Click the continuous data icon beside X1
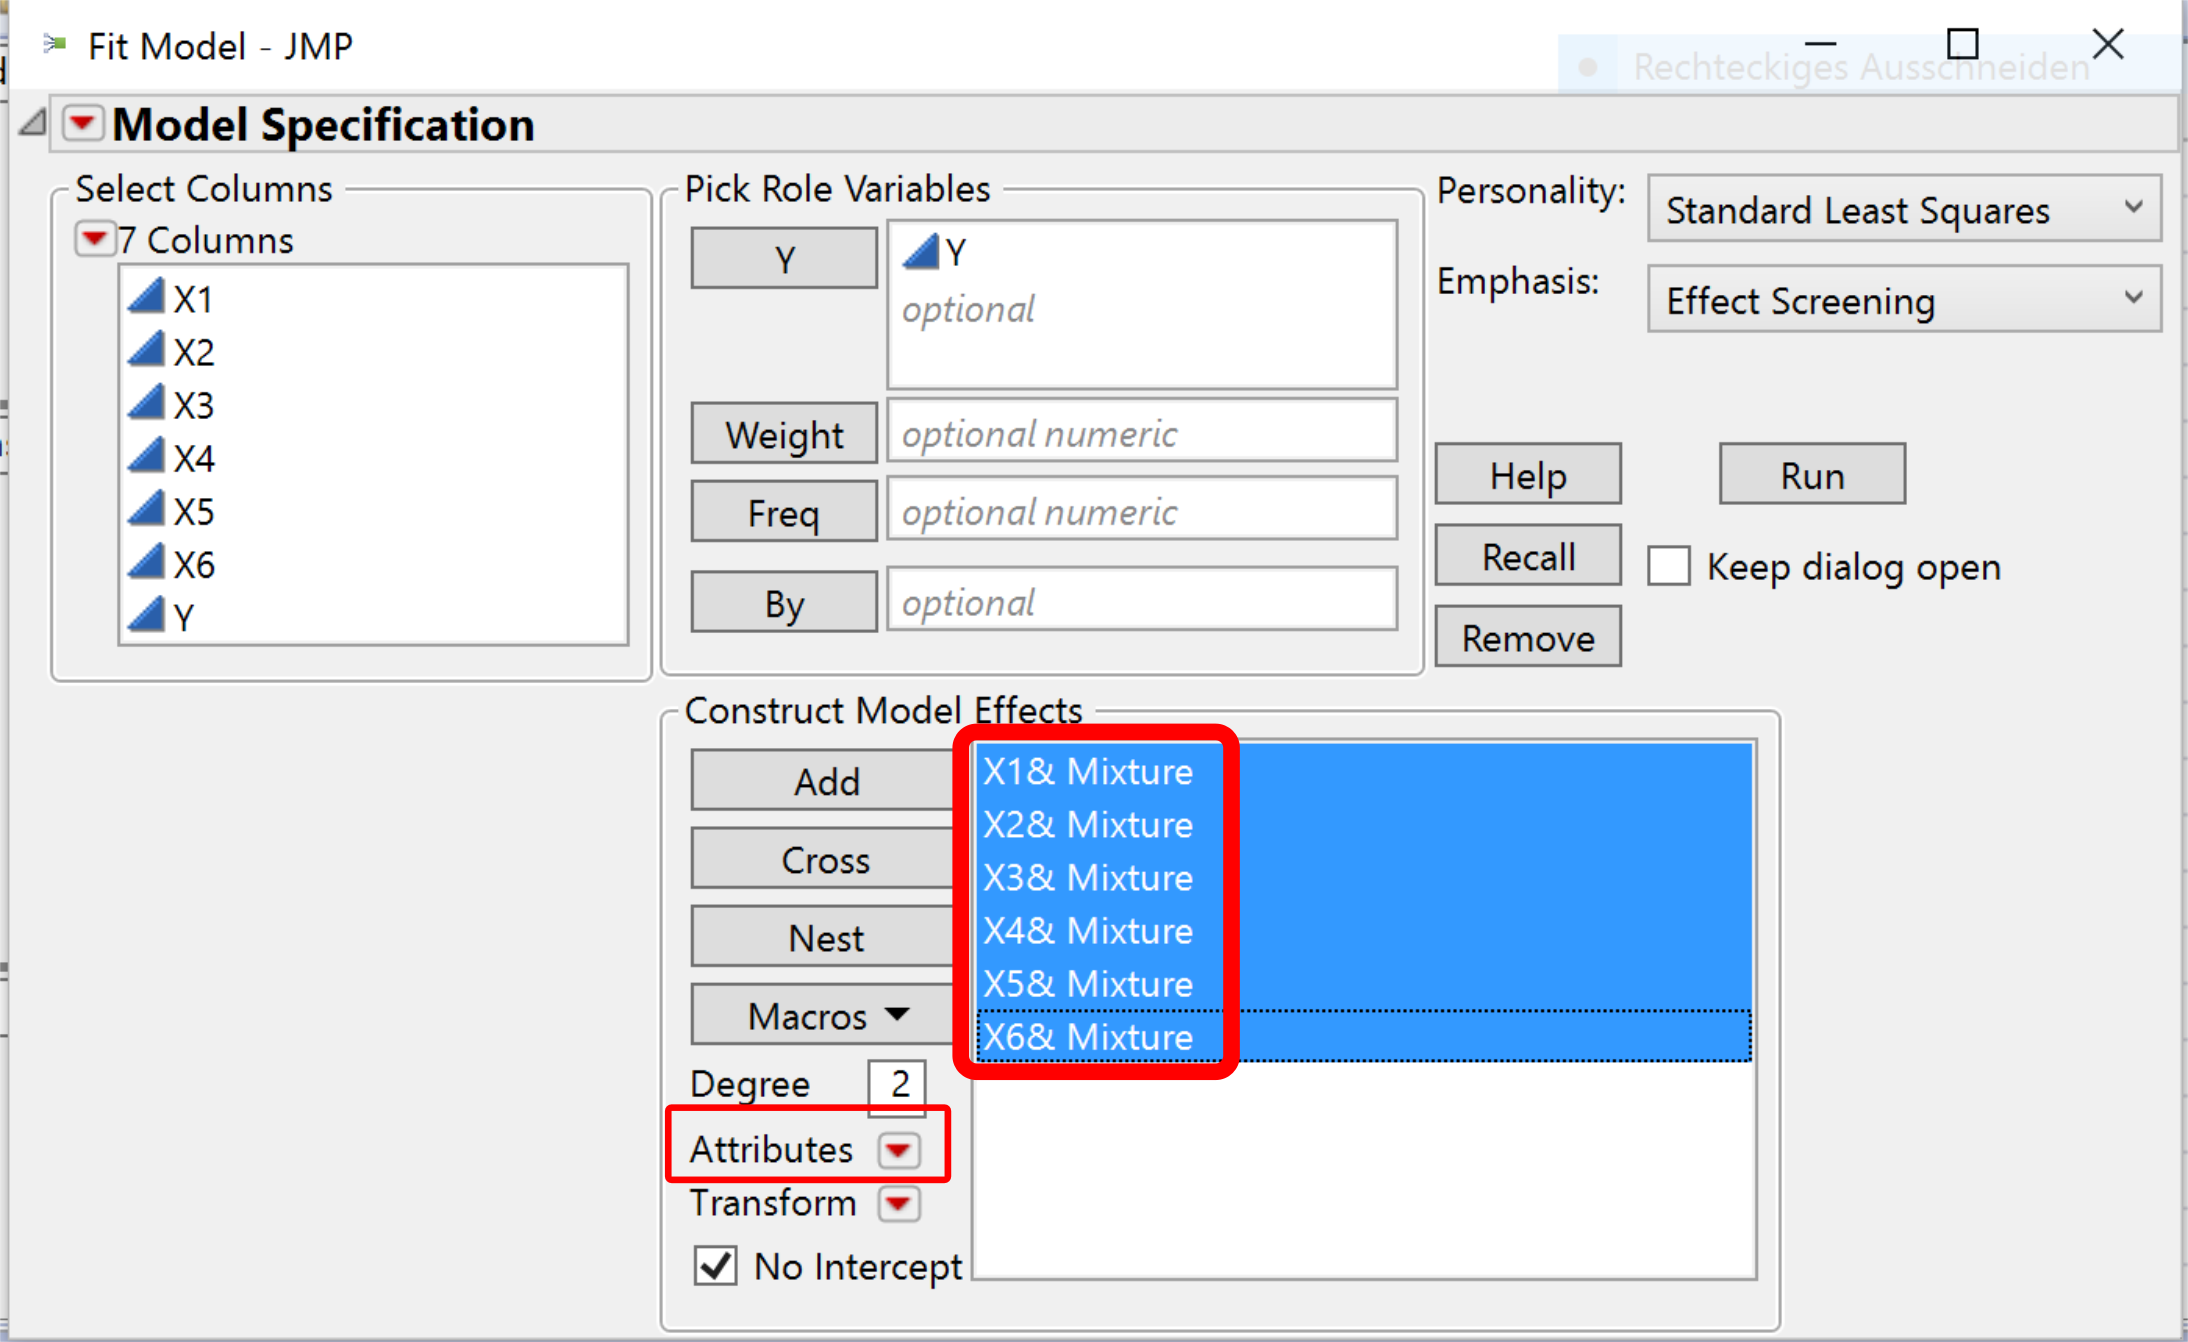The width and height of the screenshot is (2188, 1342). (x=145, y=296)
